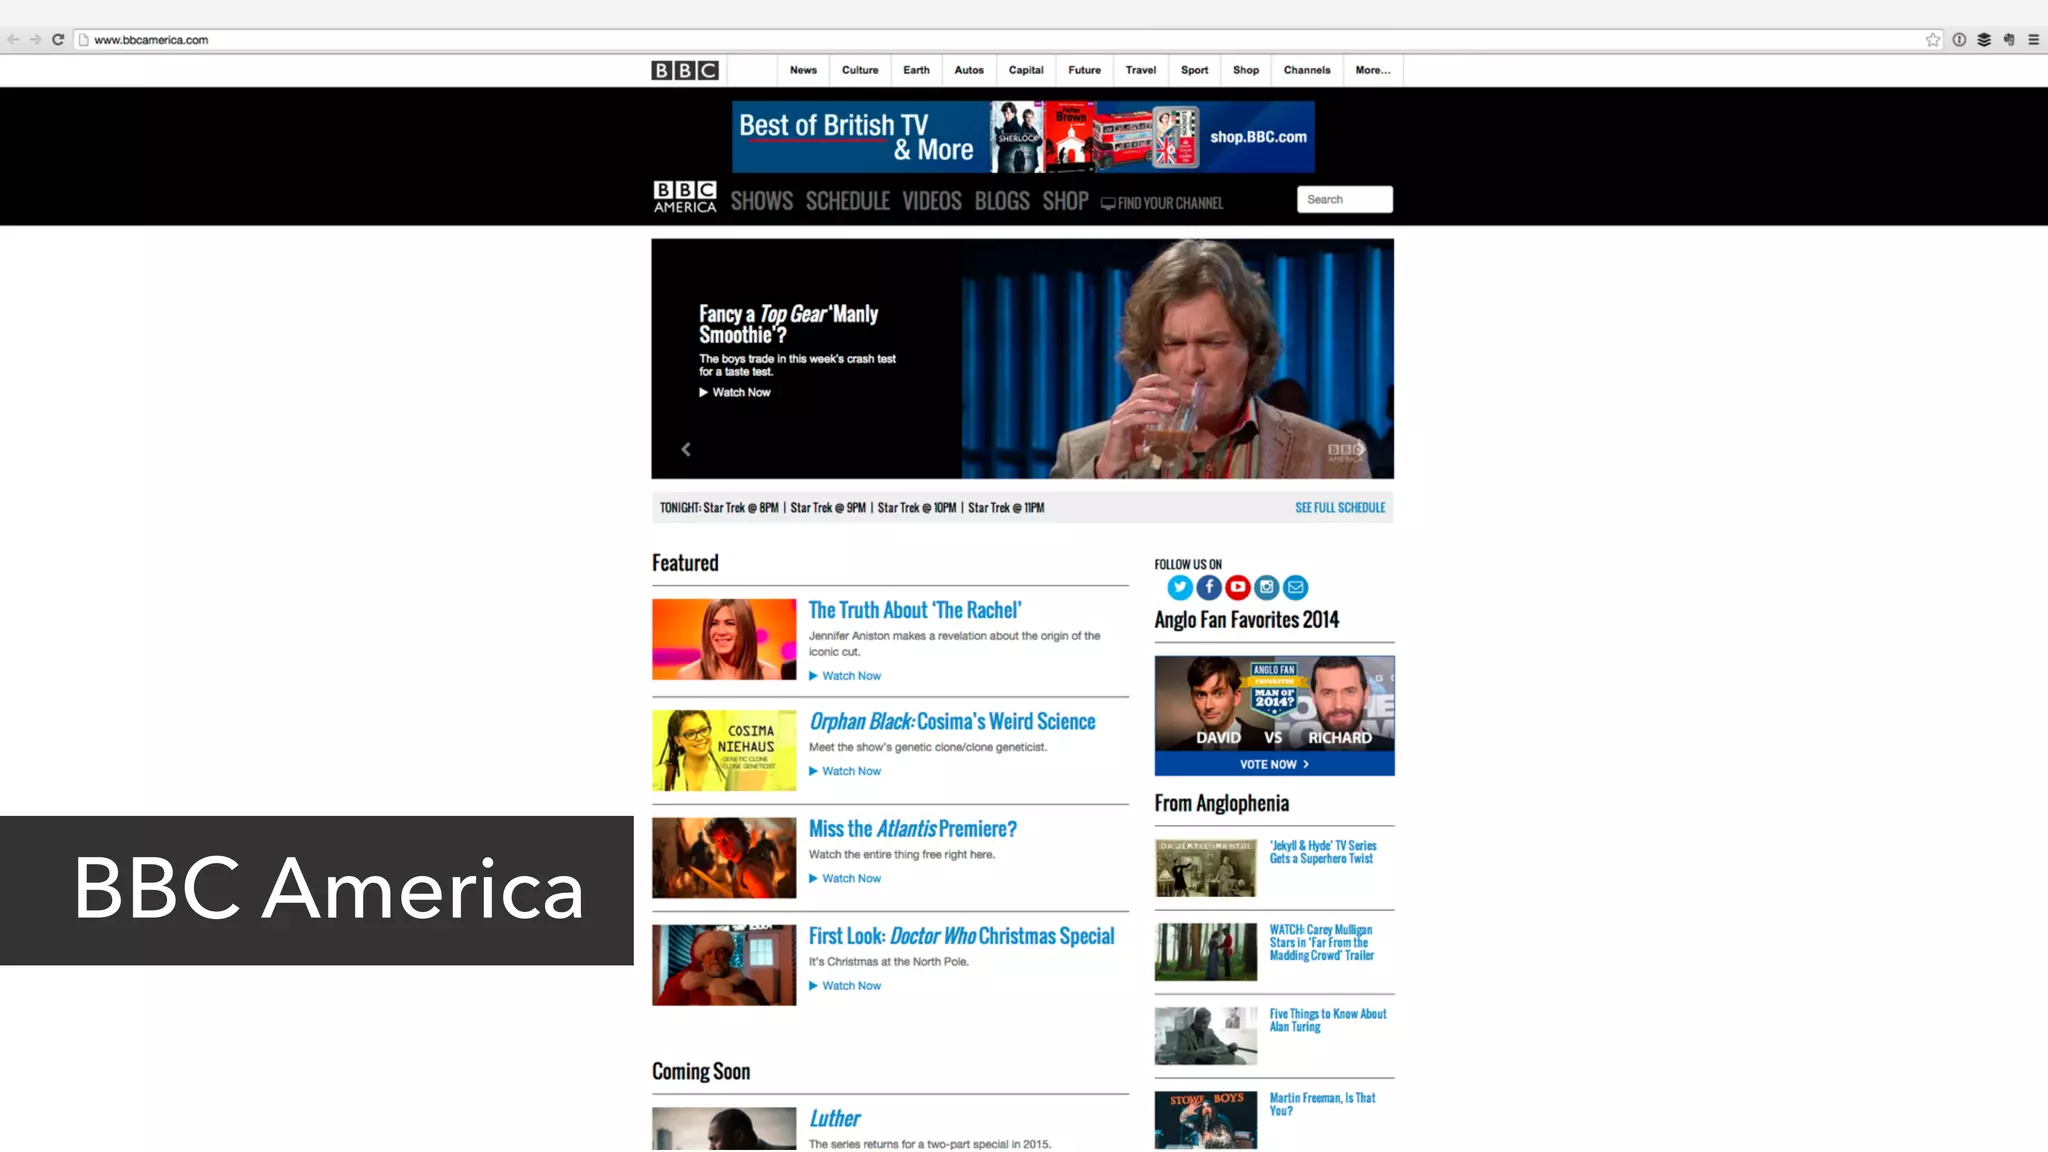
Task: Click Vote Now on Anglo Fan poll
Action: click(1274, 764)
